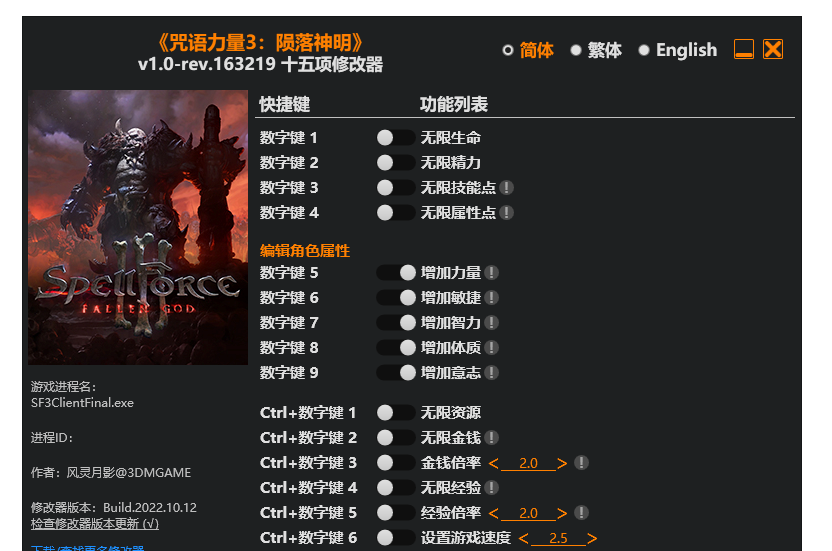Enable 无限经验 switch
The height and width of the screenshot is (551, 832).
[396, 487]
